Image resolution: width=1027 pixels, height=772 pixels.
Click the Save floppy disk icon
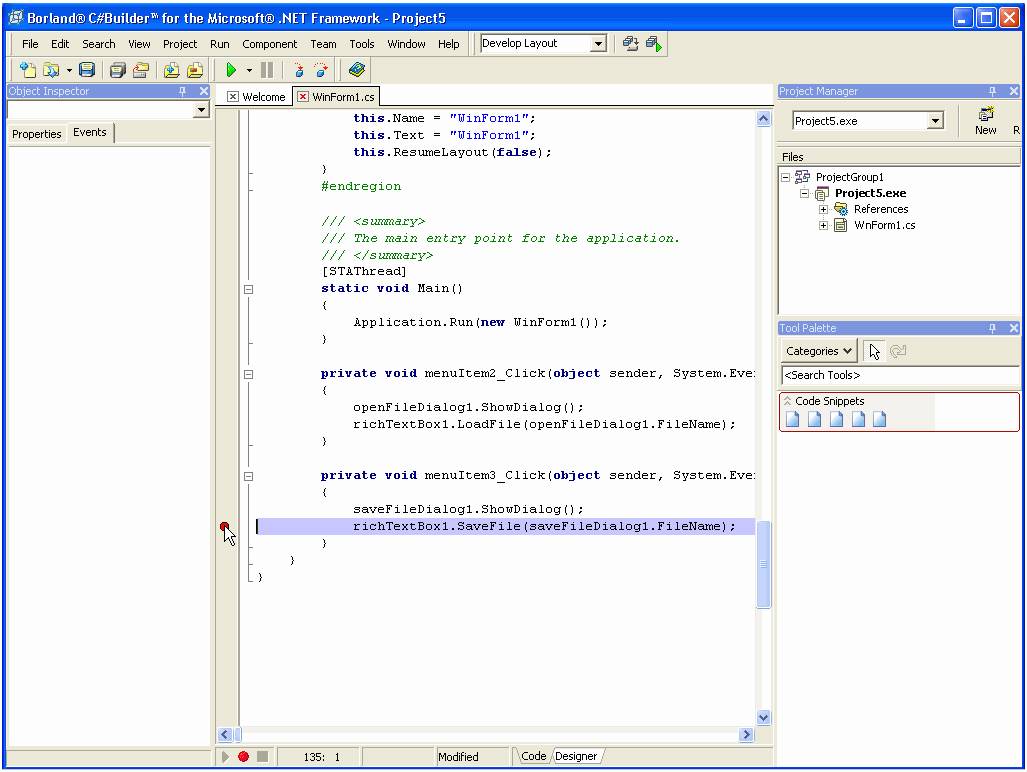[x=87, y=70]
